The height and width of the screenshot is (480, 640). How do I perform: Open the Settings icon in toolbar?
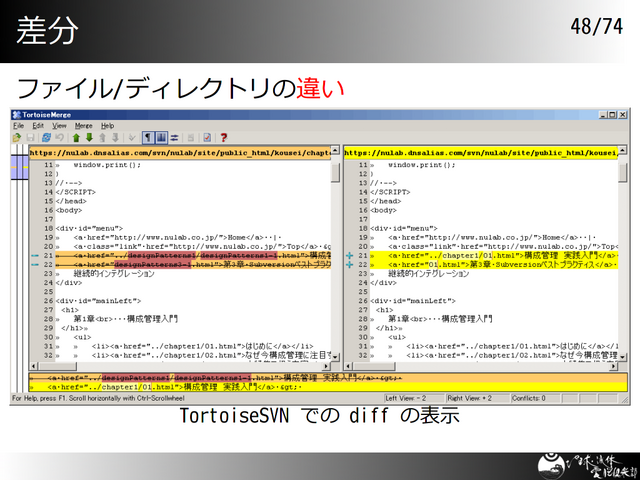click(206, 137)
